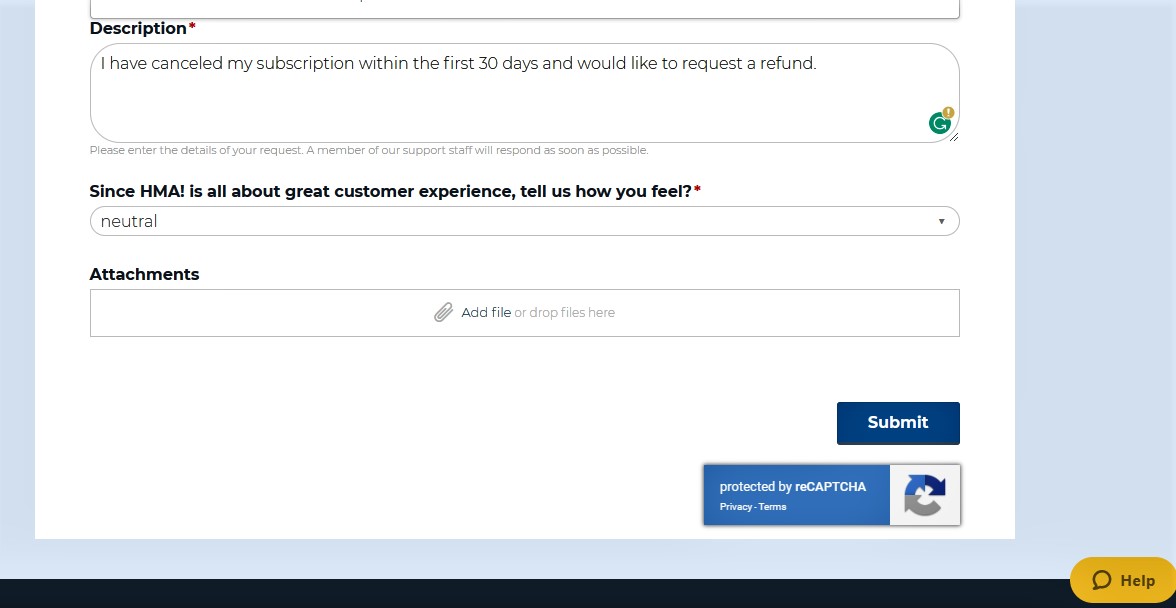Click the chat bubble icon on Help
The height and width of the screenshot is (608, 1176).
(x=1101, y=580)
